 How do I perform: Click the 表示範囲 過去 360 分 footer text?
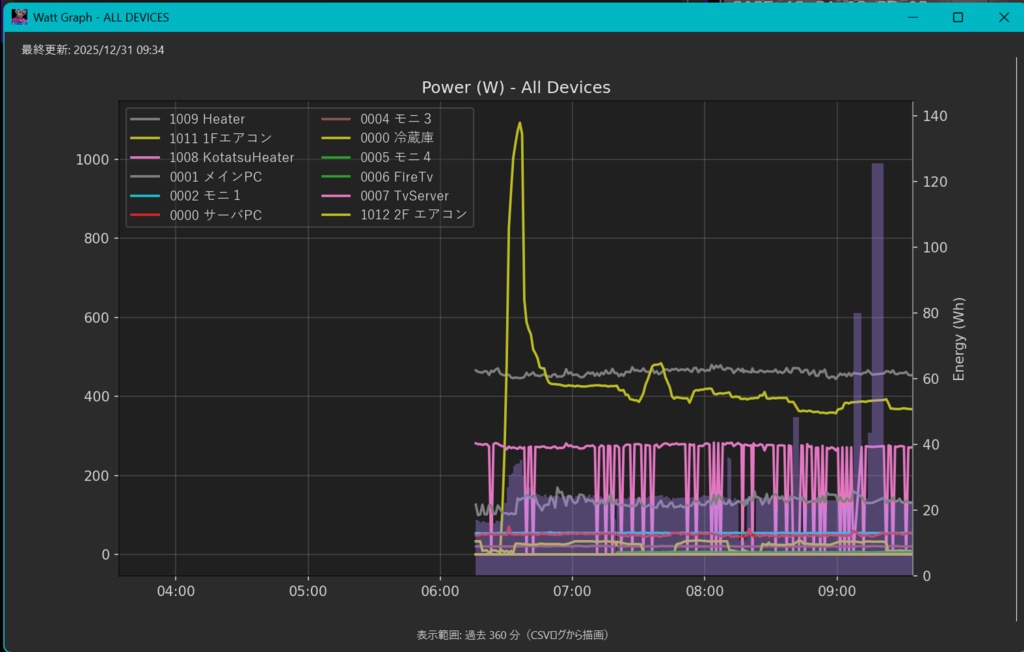512,634
